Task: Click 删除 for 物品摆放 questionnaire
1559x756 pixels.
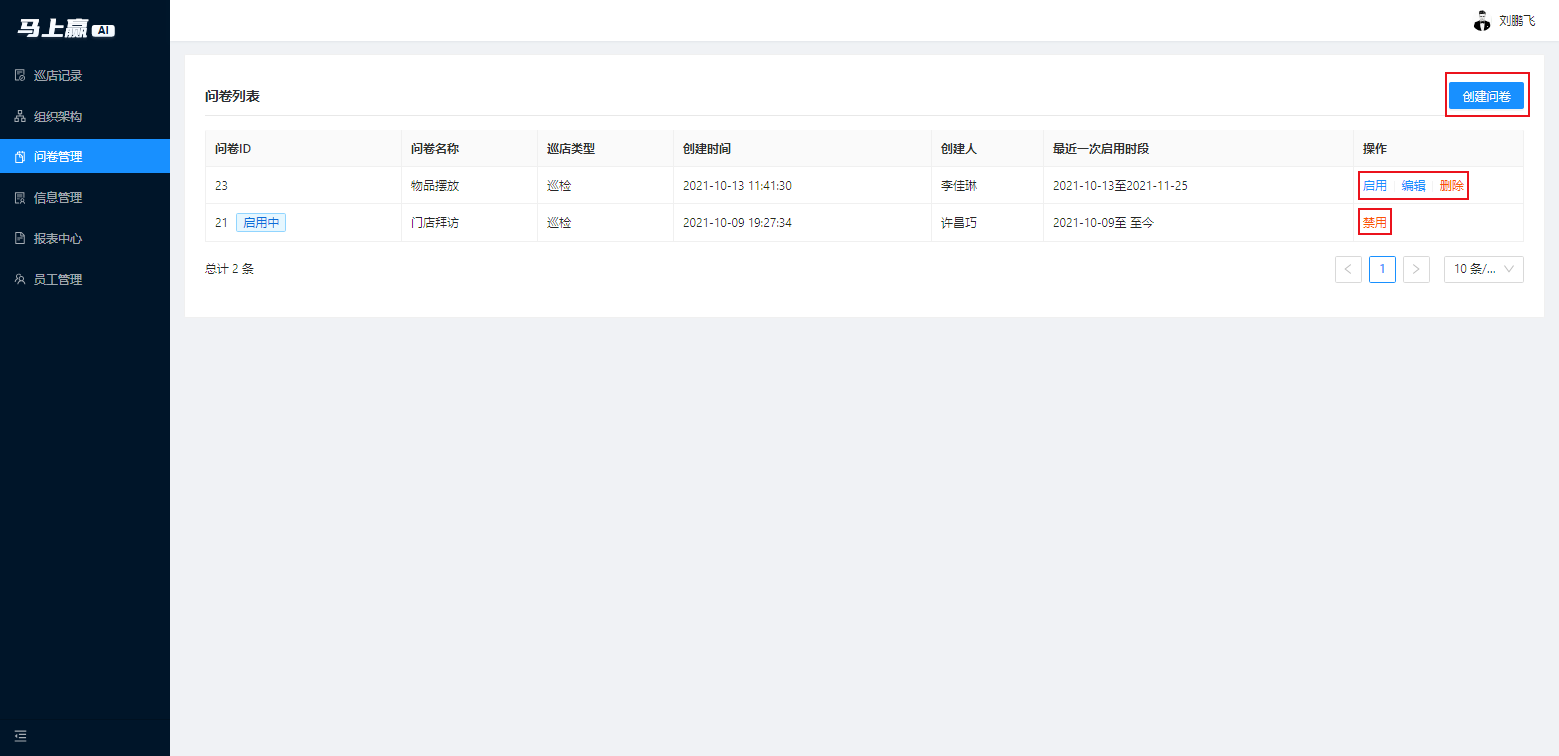Action: tap(1451, 185)
